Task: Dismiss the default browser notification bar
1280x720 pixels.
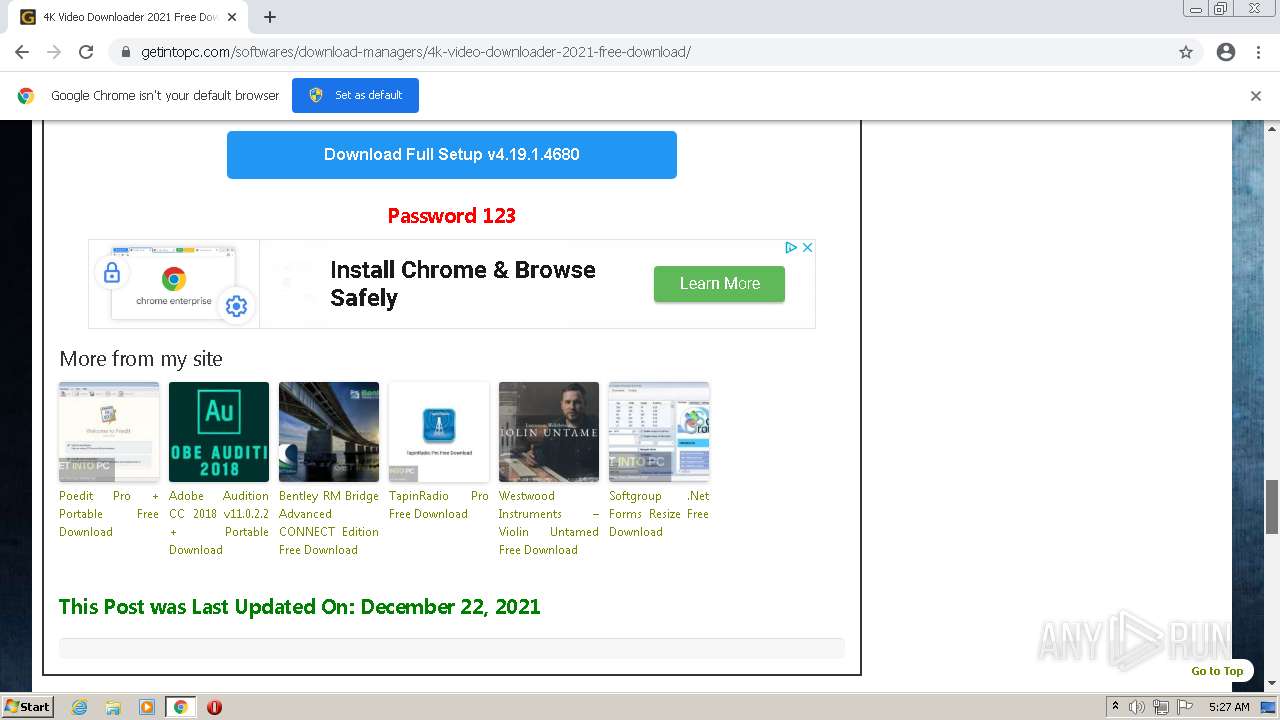Action: click(1256, 96)
